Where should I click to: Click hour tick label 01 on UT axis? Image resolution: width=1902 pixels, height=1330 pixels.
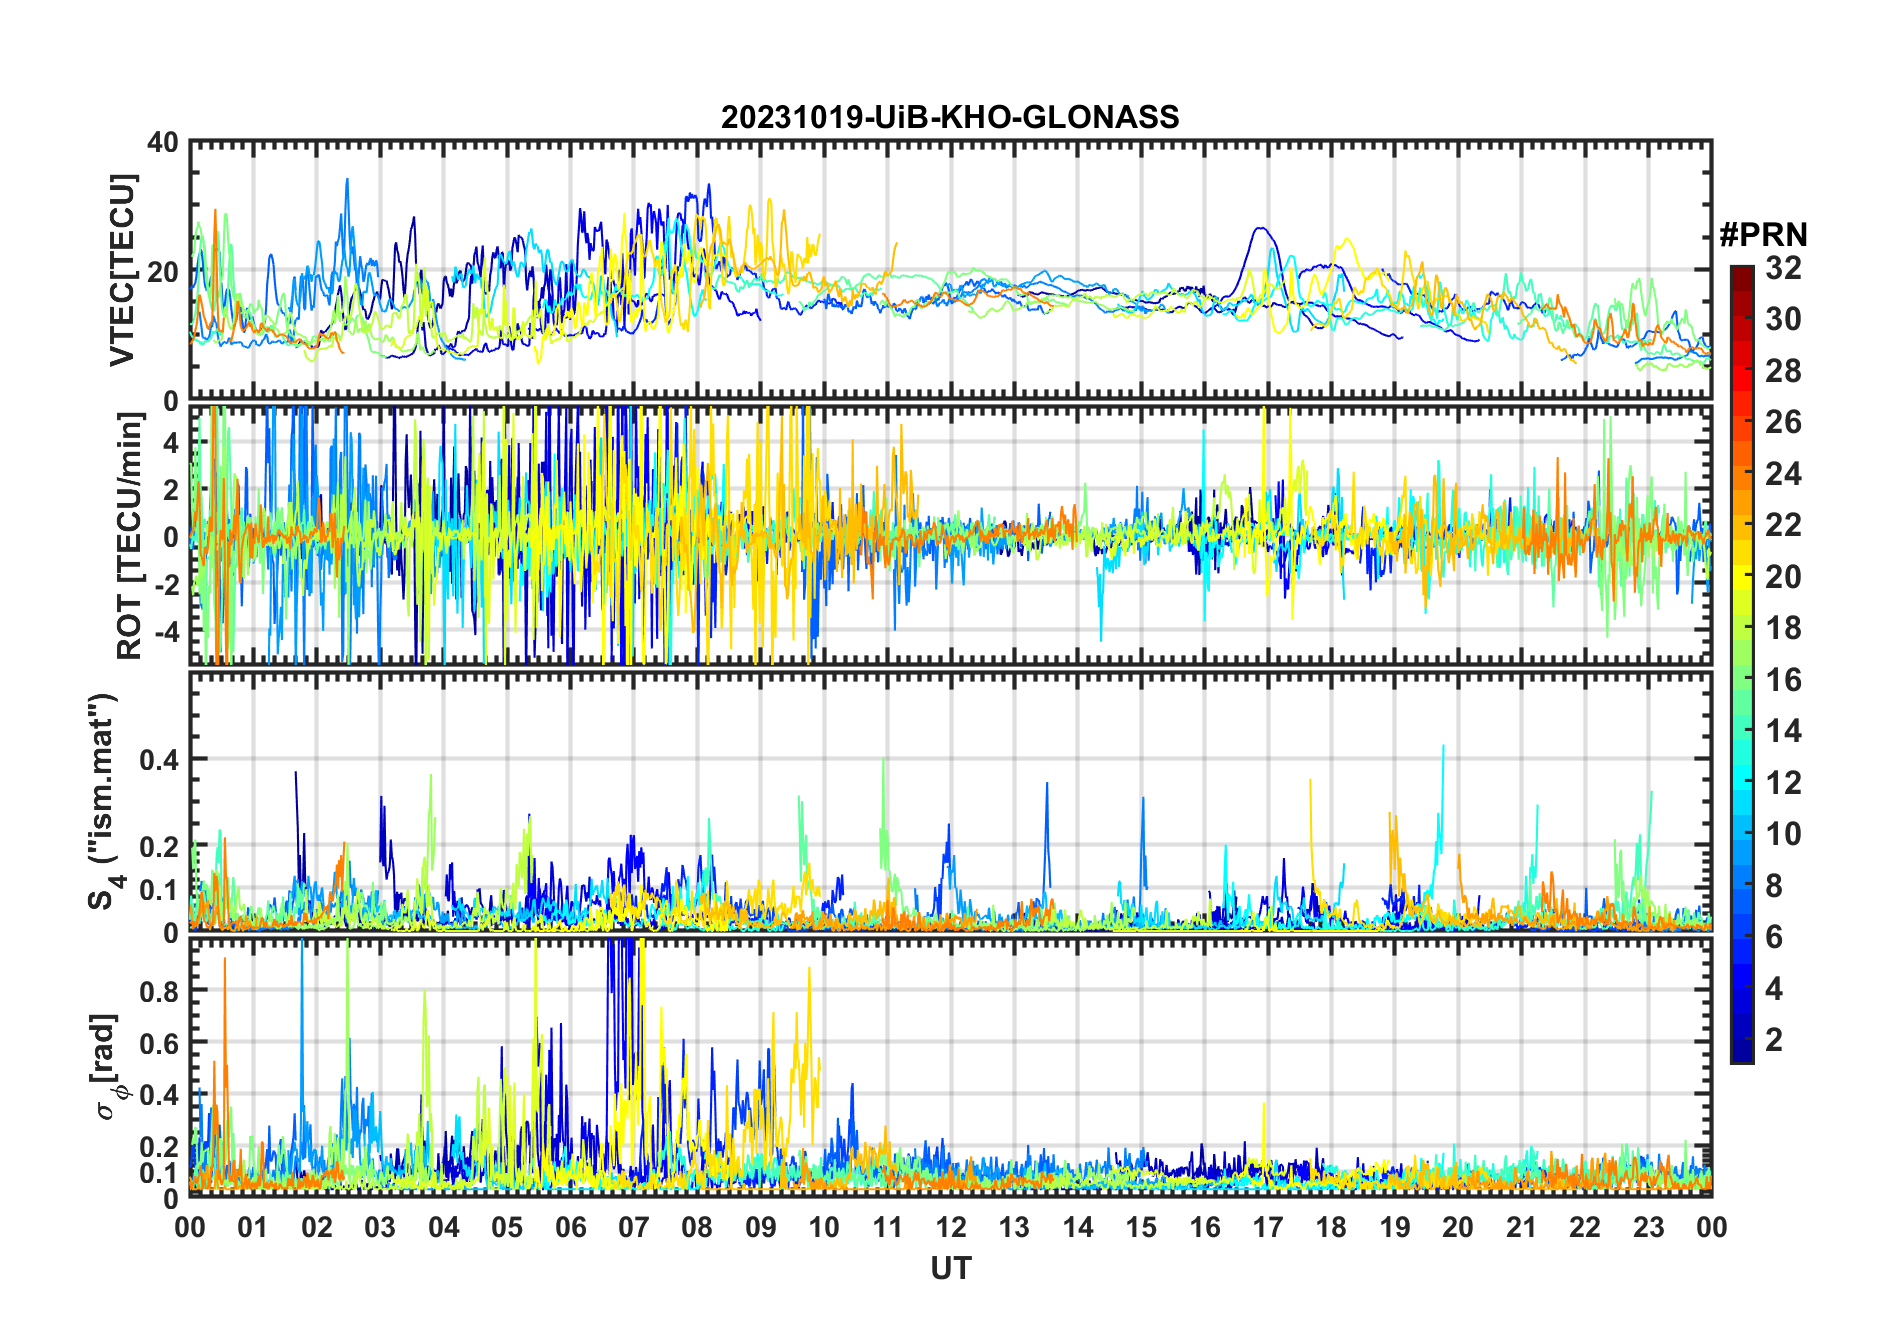tap(253, 1227)
